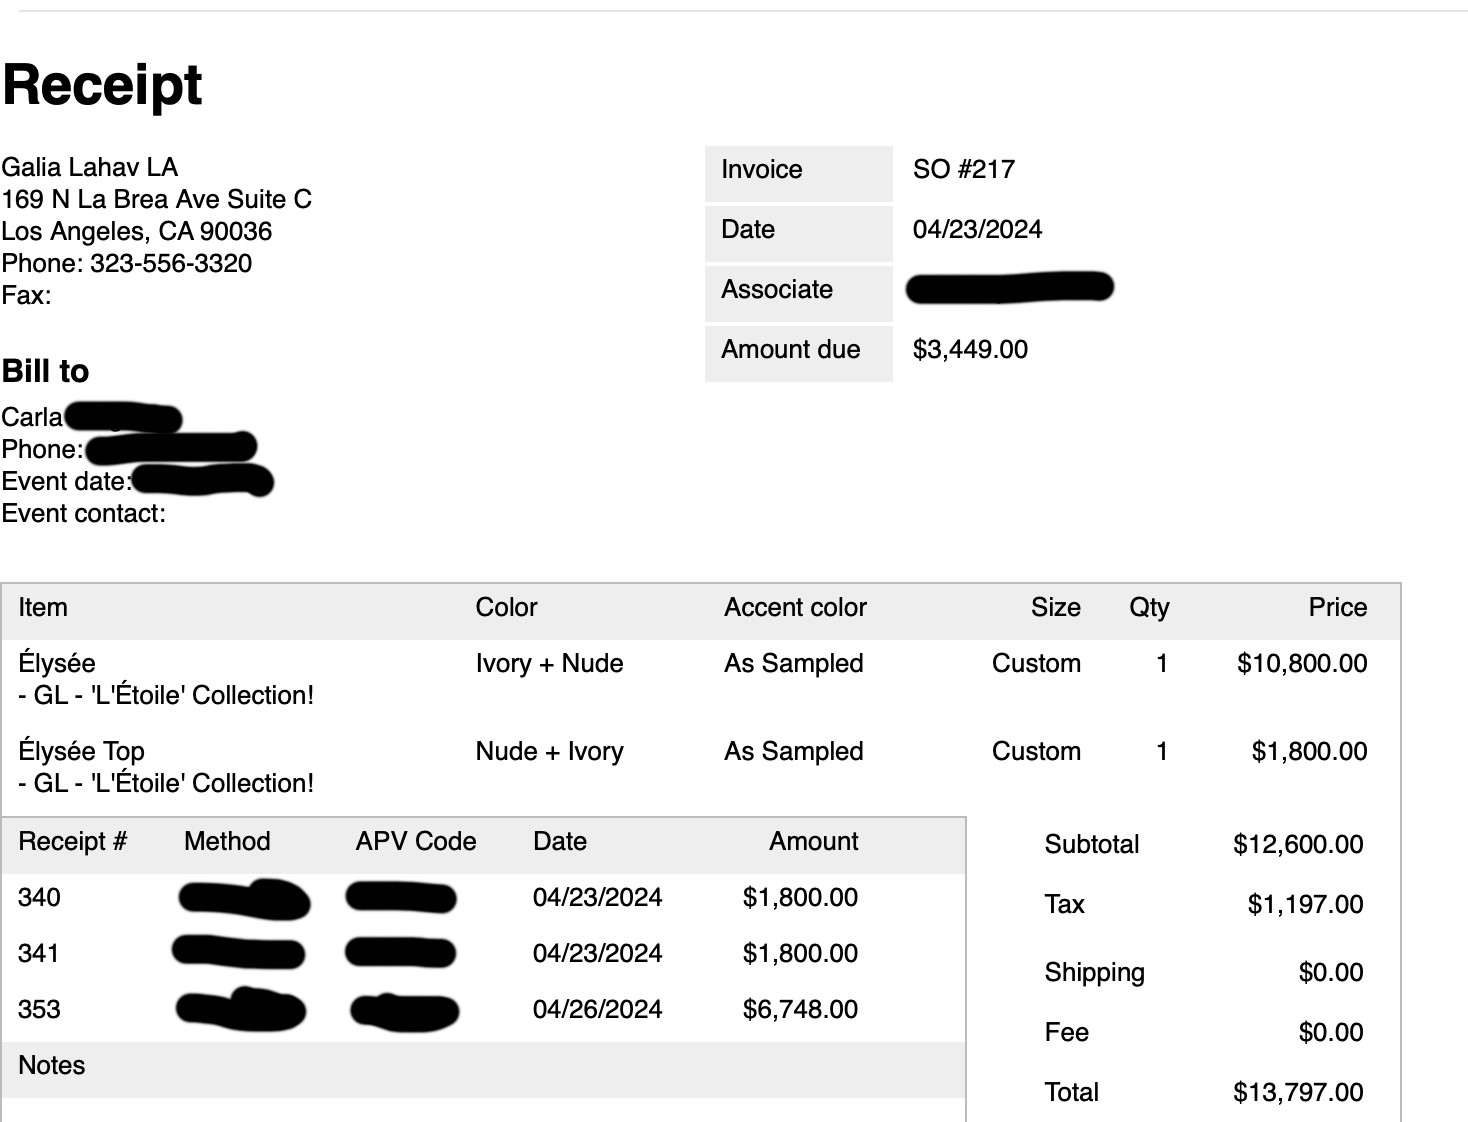Select receipt number 353
1468x1122 pixels.
pos(39,1009)
